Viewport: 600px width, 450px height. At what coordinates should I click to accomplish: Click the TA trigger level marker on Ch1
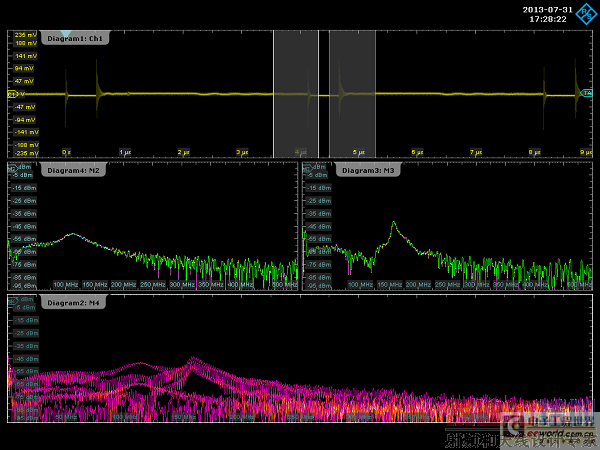[x=587, y=93]
